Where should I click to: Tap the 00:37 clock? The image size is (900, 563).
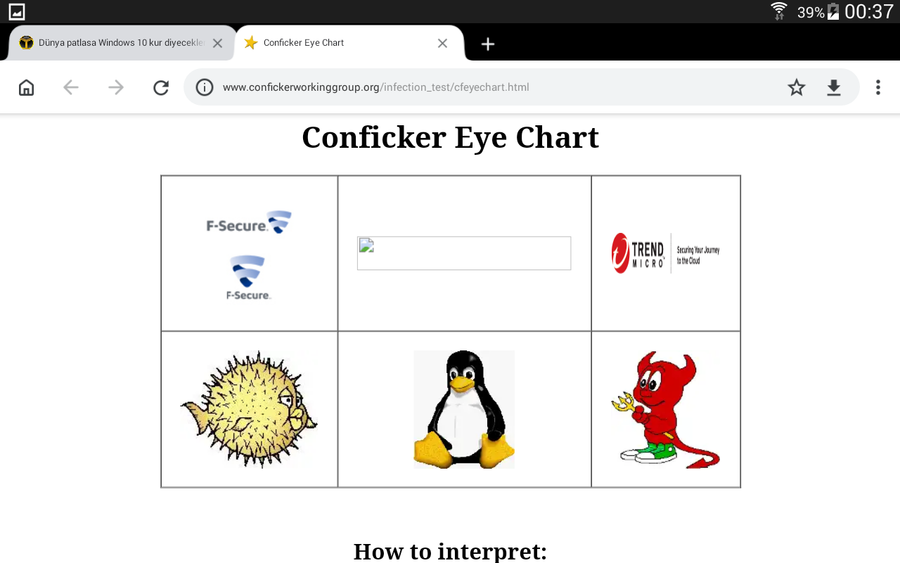point(868,11)
